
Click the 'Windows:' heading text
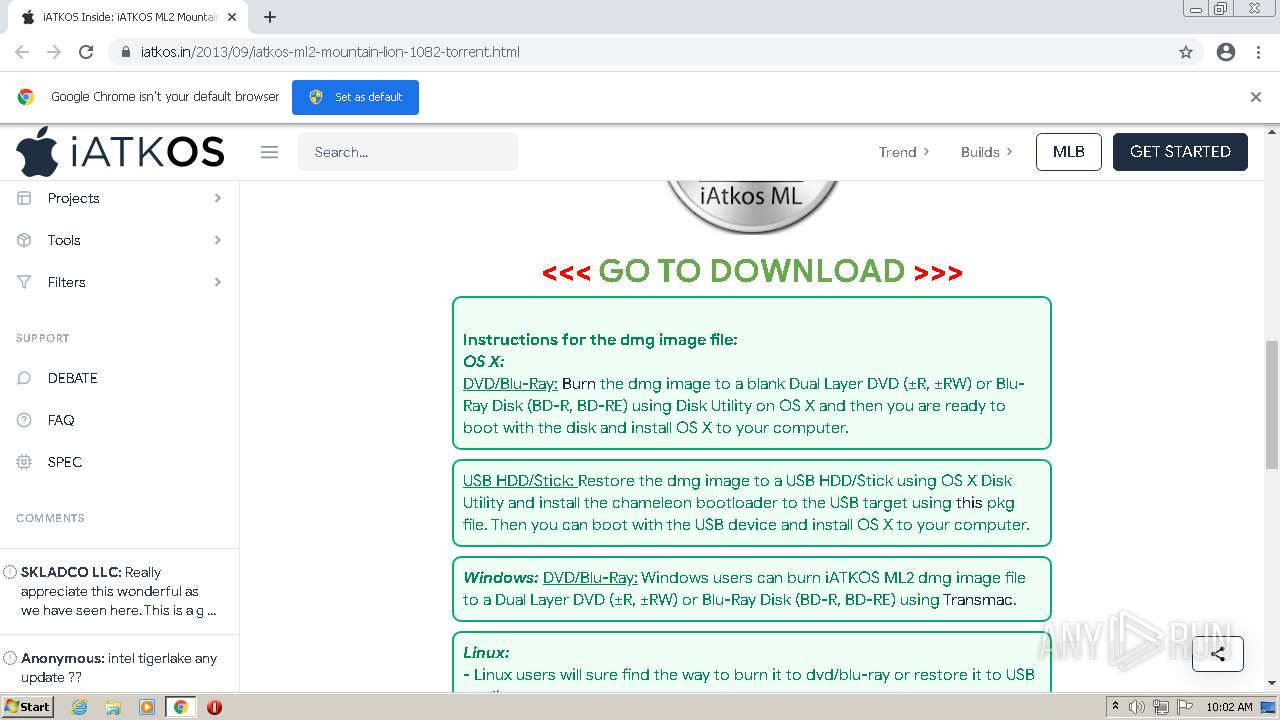pos(500,578)
